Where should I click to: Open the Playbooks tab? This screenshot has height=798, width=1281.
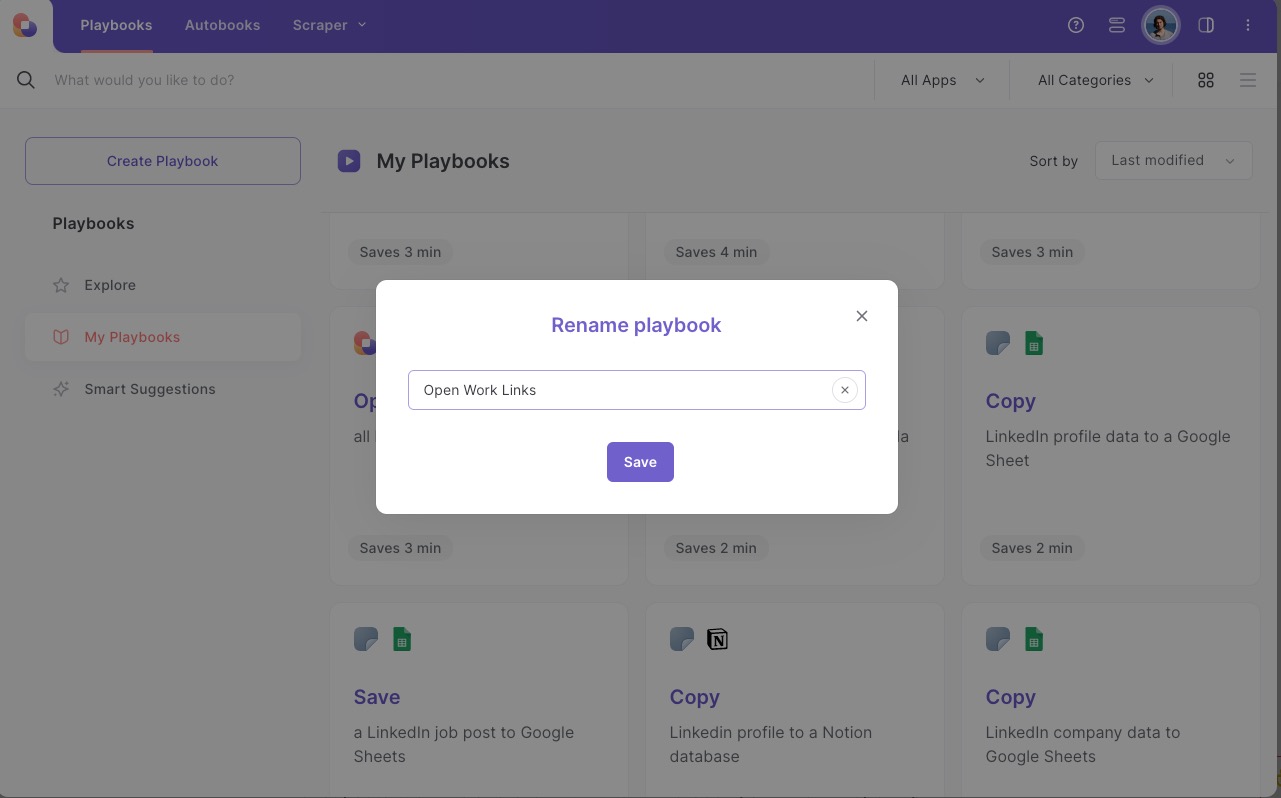coord(116,25)
